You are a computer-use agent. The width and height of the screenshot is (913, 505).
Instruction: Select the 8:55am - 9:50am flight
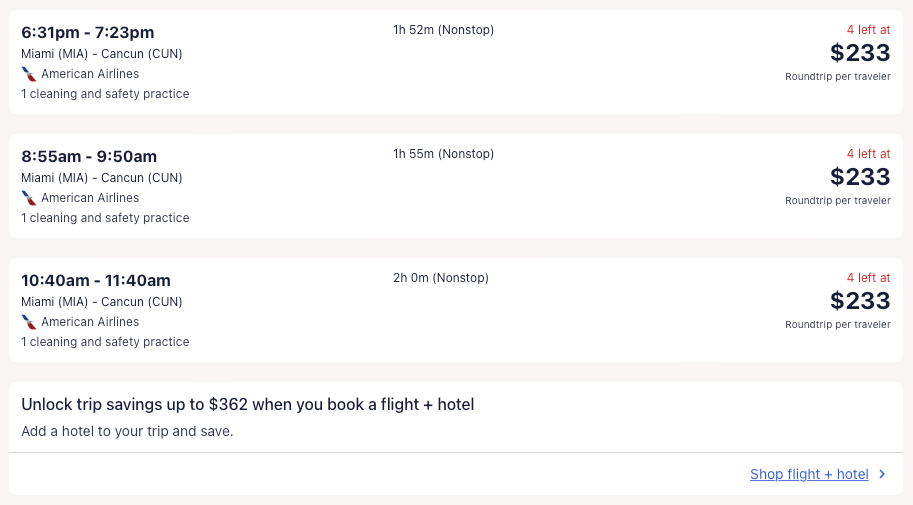(89, 157)
